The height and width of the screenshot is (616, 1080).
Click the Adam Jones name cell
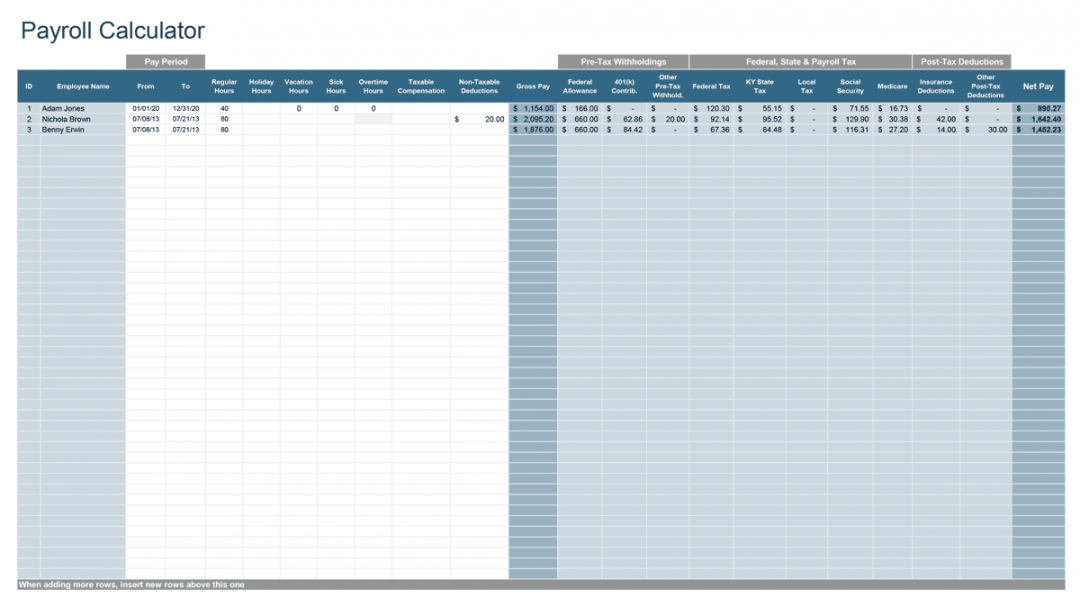[63, 108]
